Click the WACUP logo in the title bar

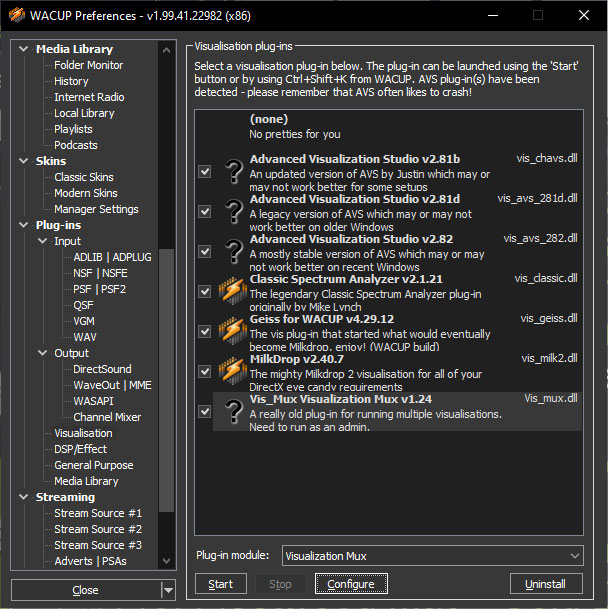pos(17,16)
